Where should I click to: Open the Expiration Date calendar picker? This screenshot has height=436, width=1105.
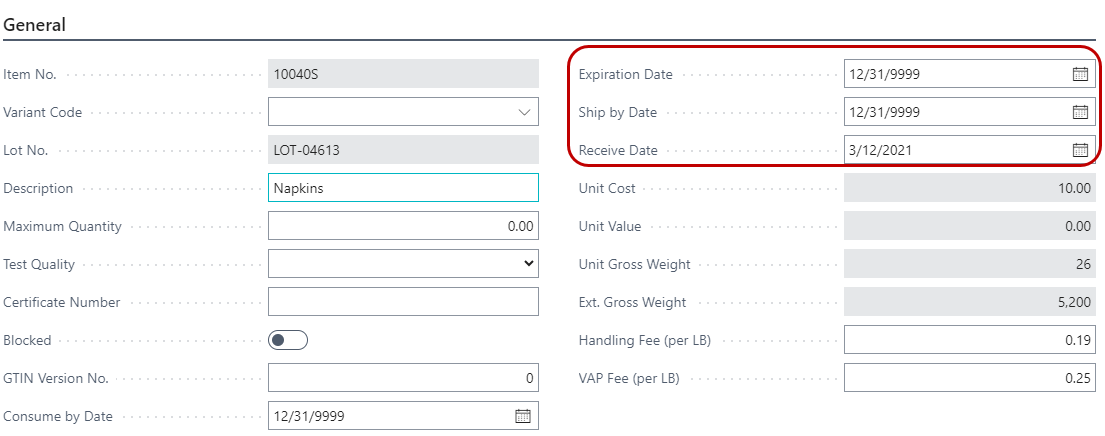tap(1080, 74)
